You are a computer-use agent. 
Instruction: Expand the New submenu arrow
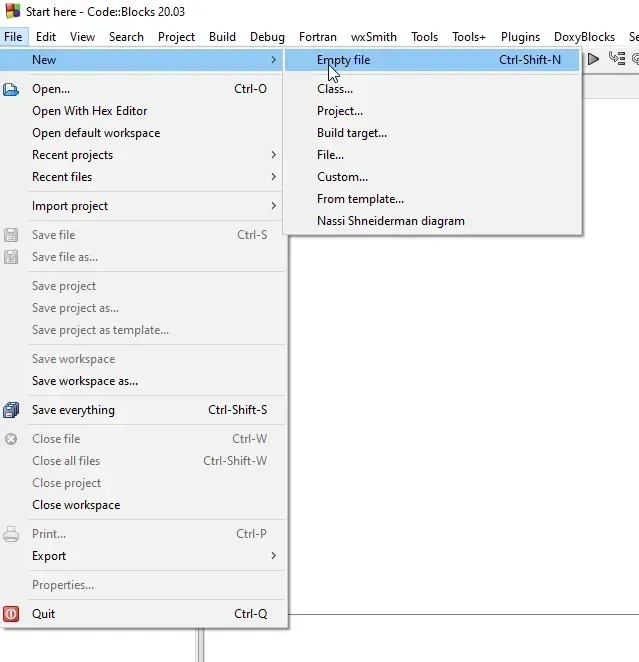[x=273, y=60]
